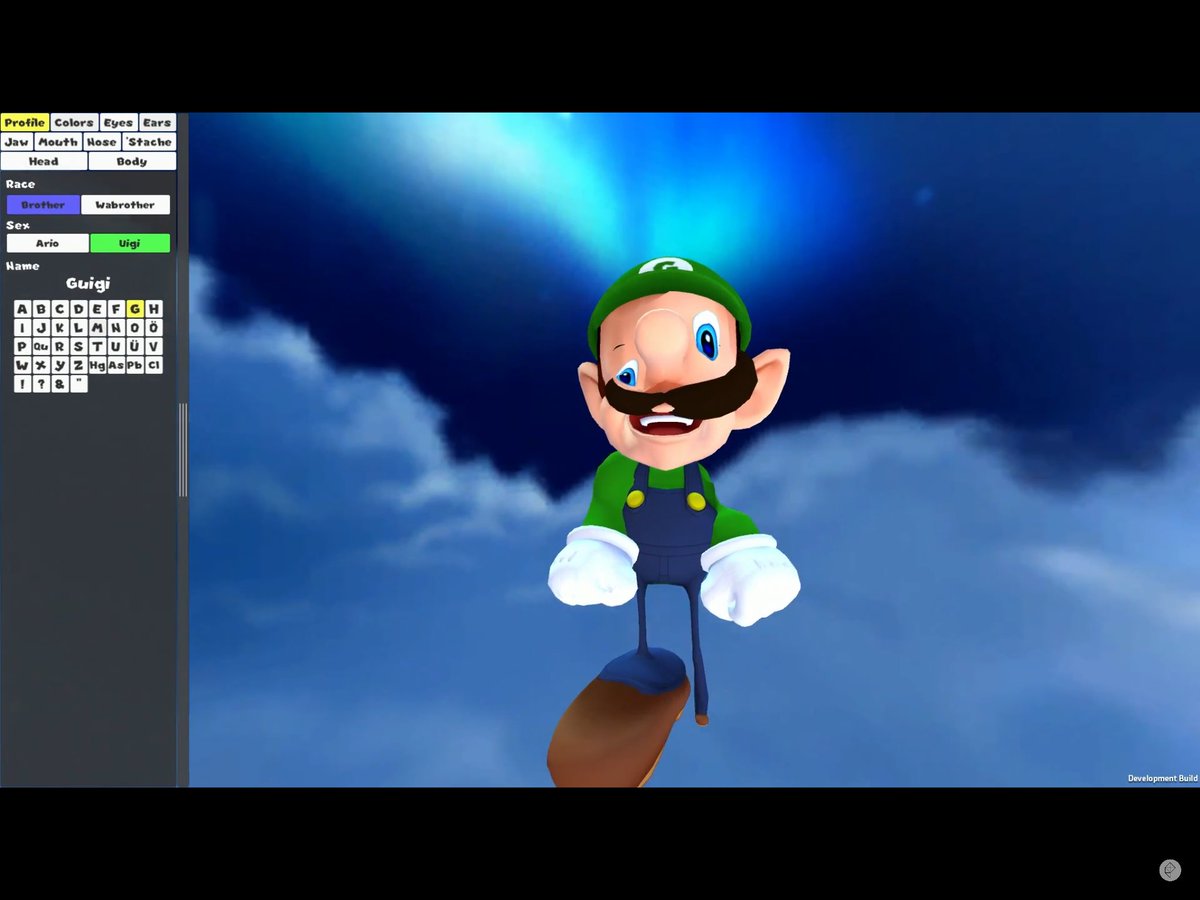
Task: Pick letter K for the name
Action: (x=60, y=328)
